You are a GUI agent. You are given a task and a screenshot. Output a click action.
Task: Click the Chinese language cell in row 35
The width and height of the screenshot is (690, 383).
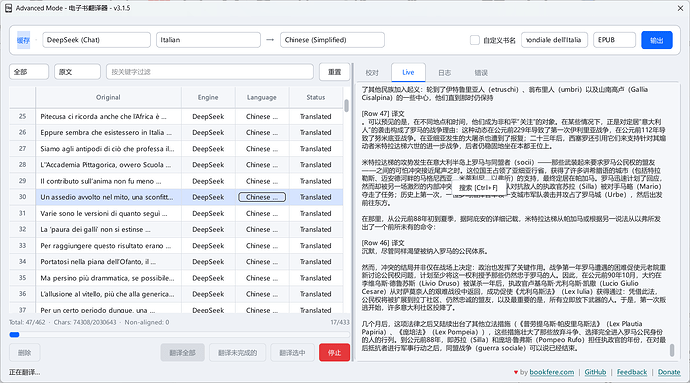[x=262, y=278]
